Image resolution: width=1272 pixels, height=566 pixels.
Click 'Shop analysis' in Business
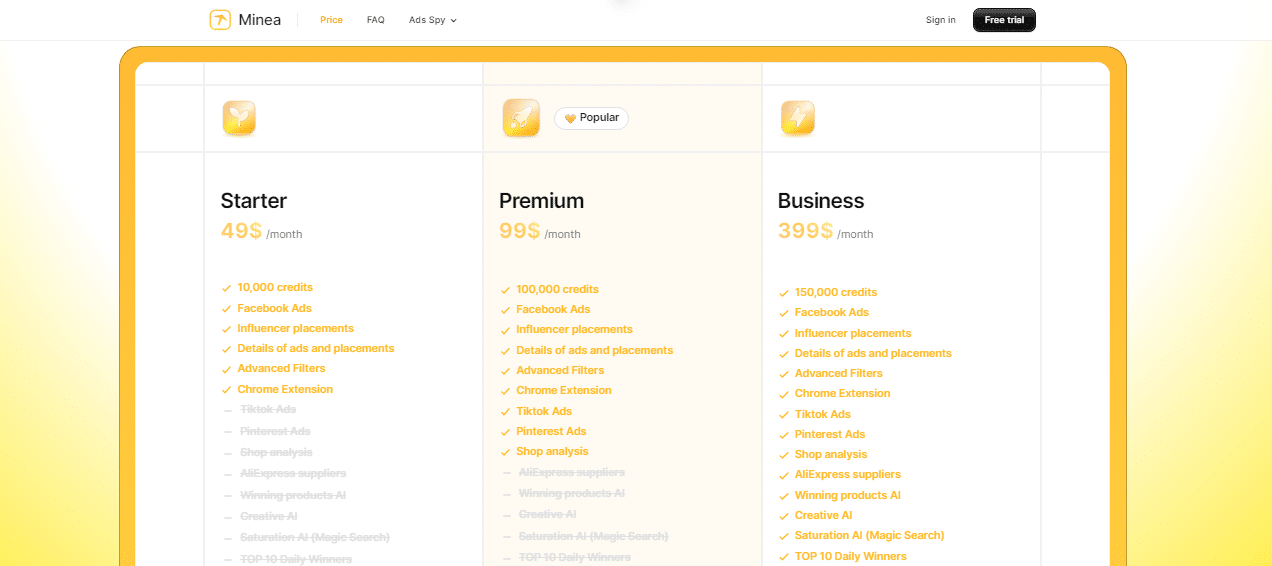tap(830, 454)
